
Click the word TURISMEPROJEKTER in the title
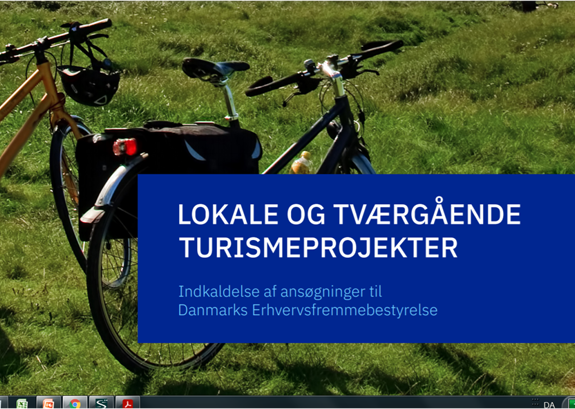318,248
